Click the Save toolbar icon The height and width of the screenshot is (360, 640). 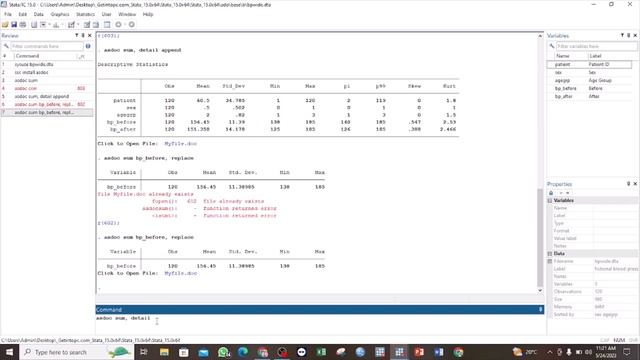point(14,25)
